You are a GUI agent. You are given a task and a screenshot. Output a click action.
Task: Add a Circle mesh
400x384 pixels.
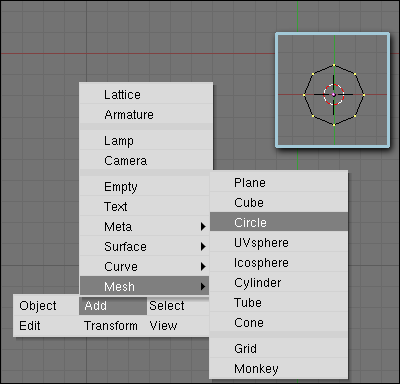click(279, 223)
